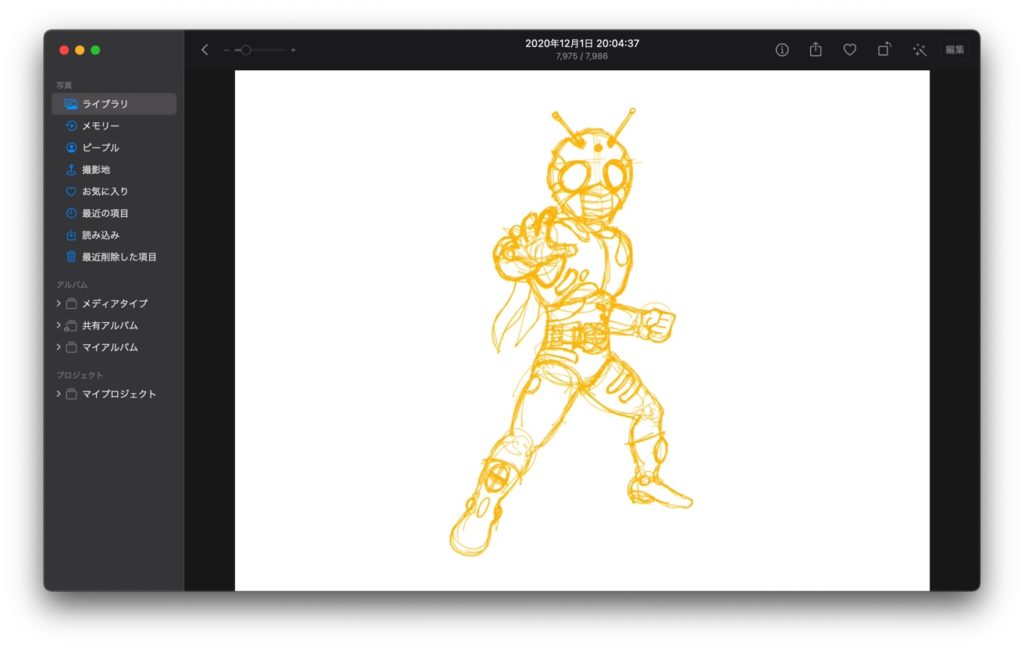1024x649 pixels.
Task: Toggle favorite with the heart icon
Action: [850, 50]
